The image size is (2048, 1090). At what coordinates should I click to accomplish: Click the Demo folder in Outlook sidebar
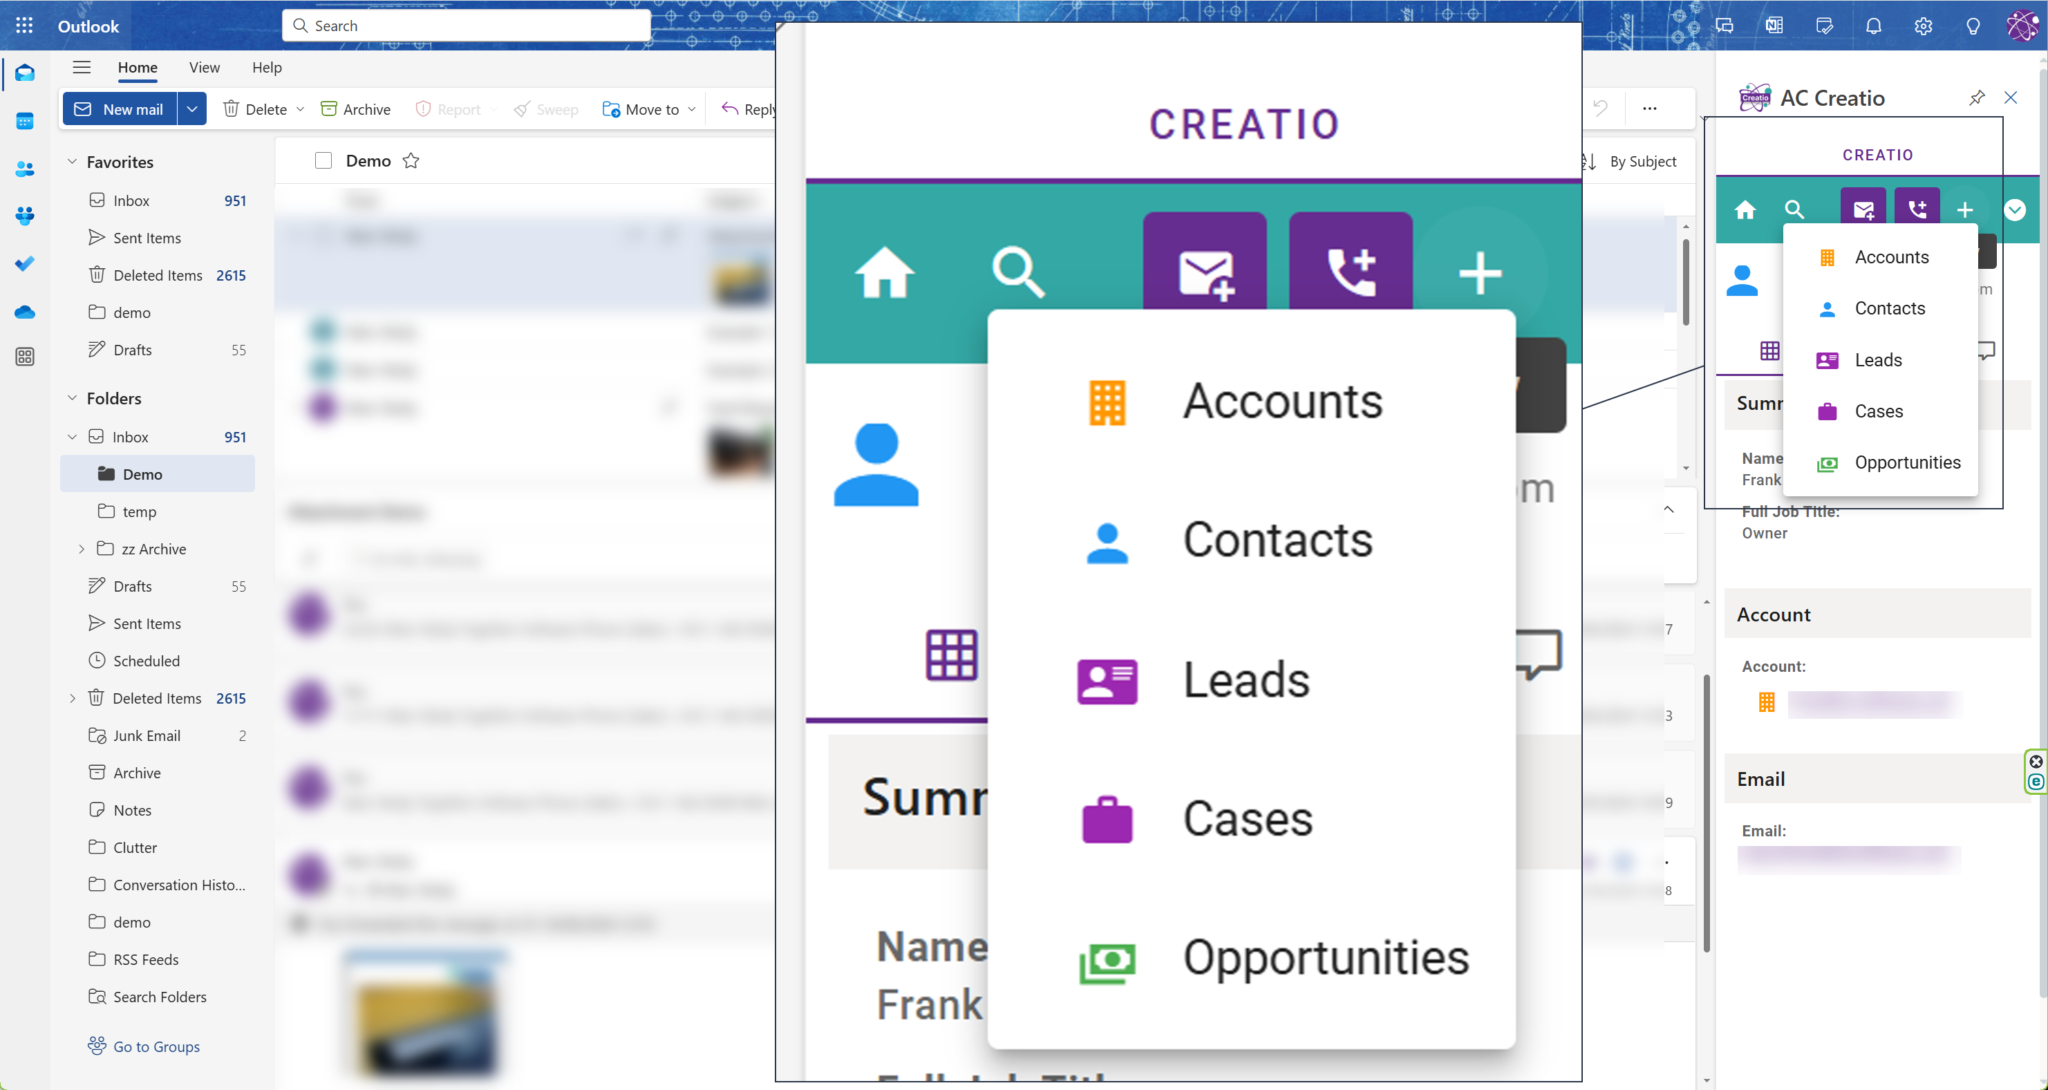pos(142,473)
